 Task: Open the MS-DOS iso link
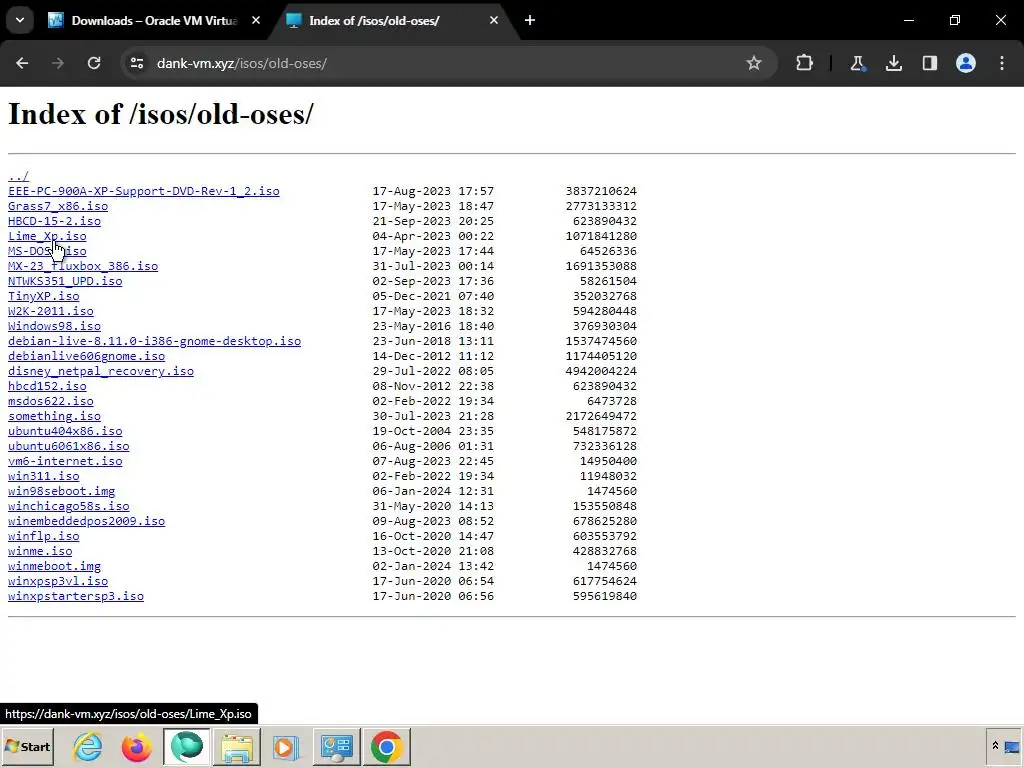pos(47,251)
